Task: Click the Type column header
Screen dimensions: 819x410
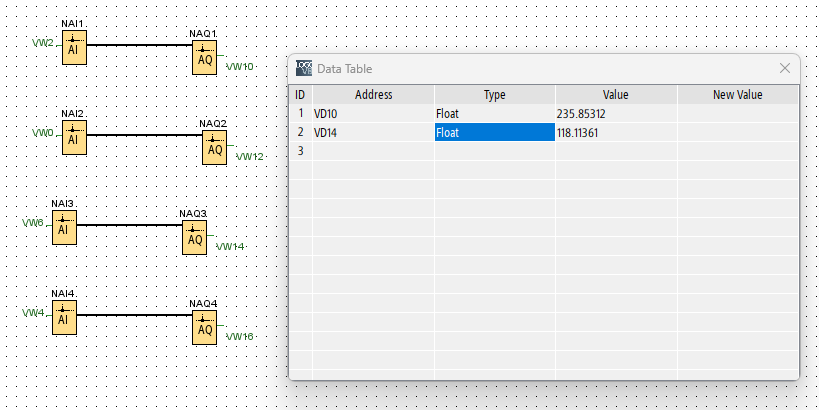Action: [x=495, y=95]
